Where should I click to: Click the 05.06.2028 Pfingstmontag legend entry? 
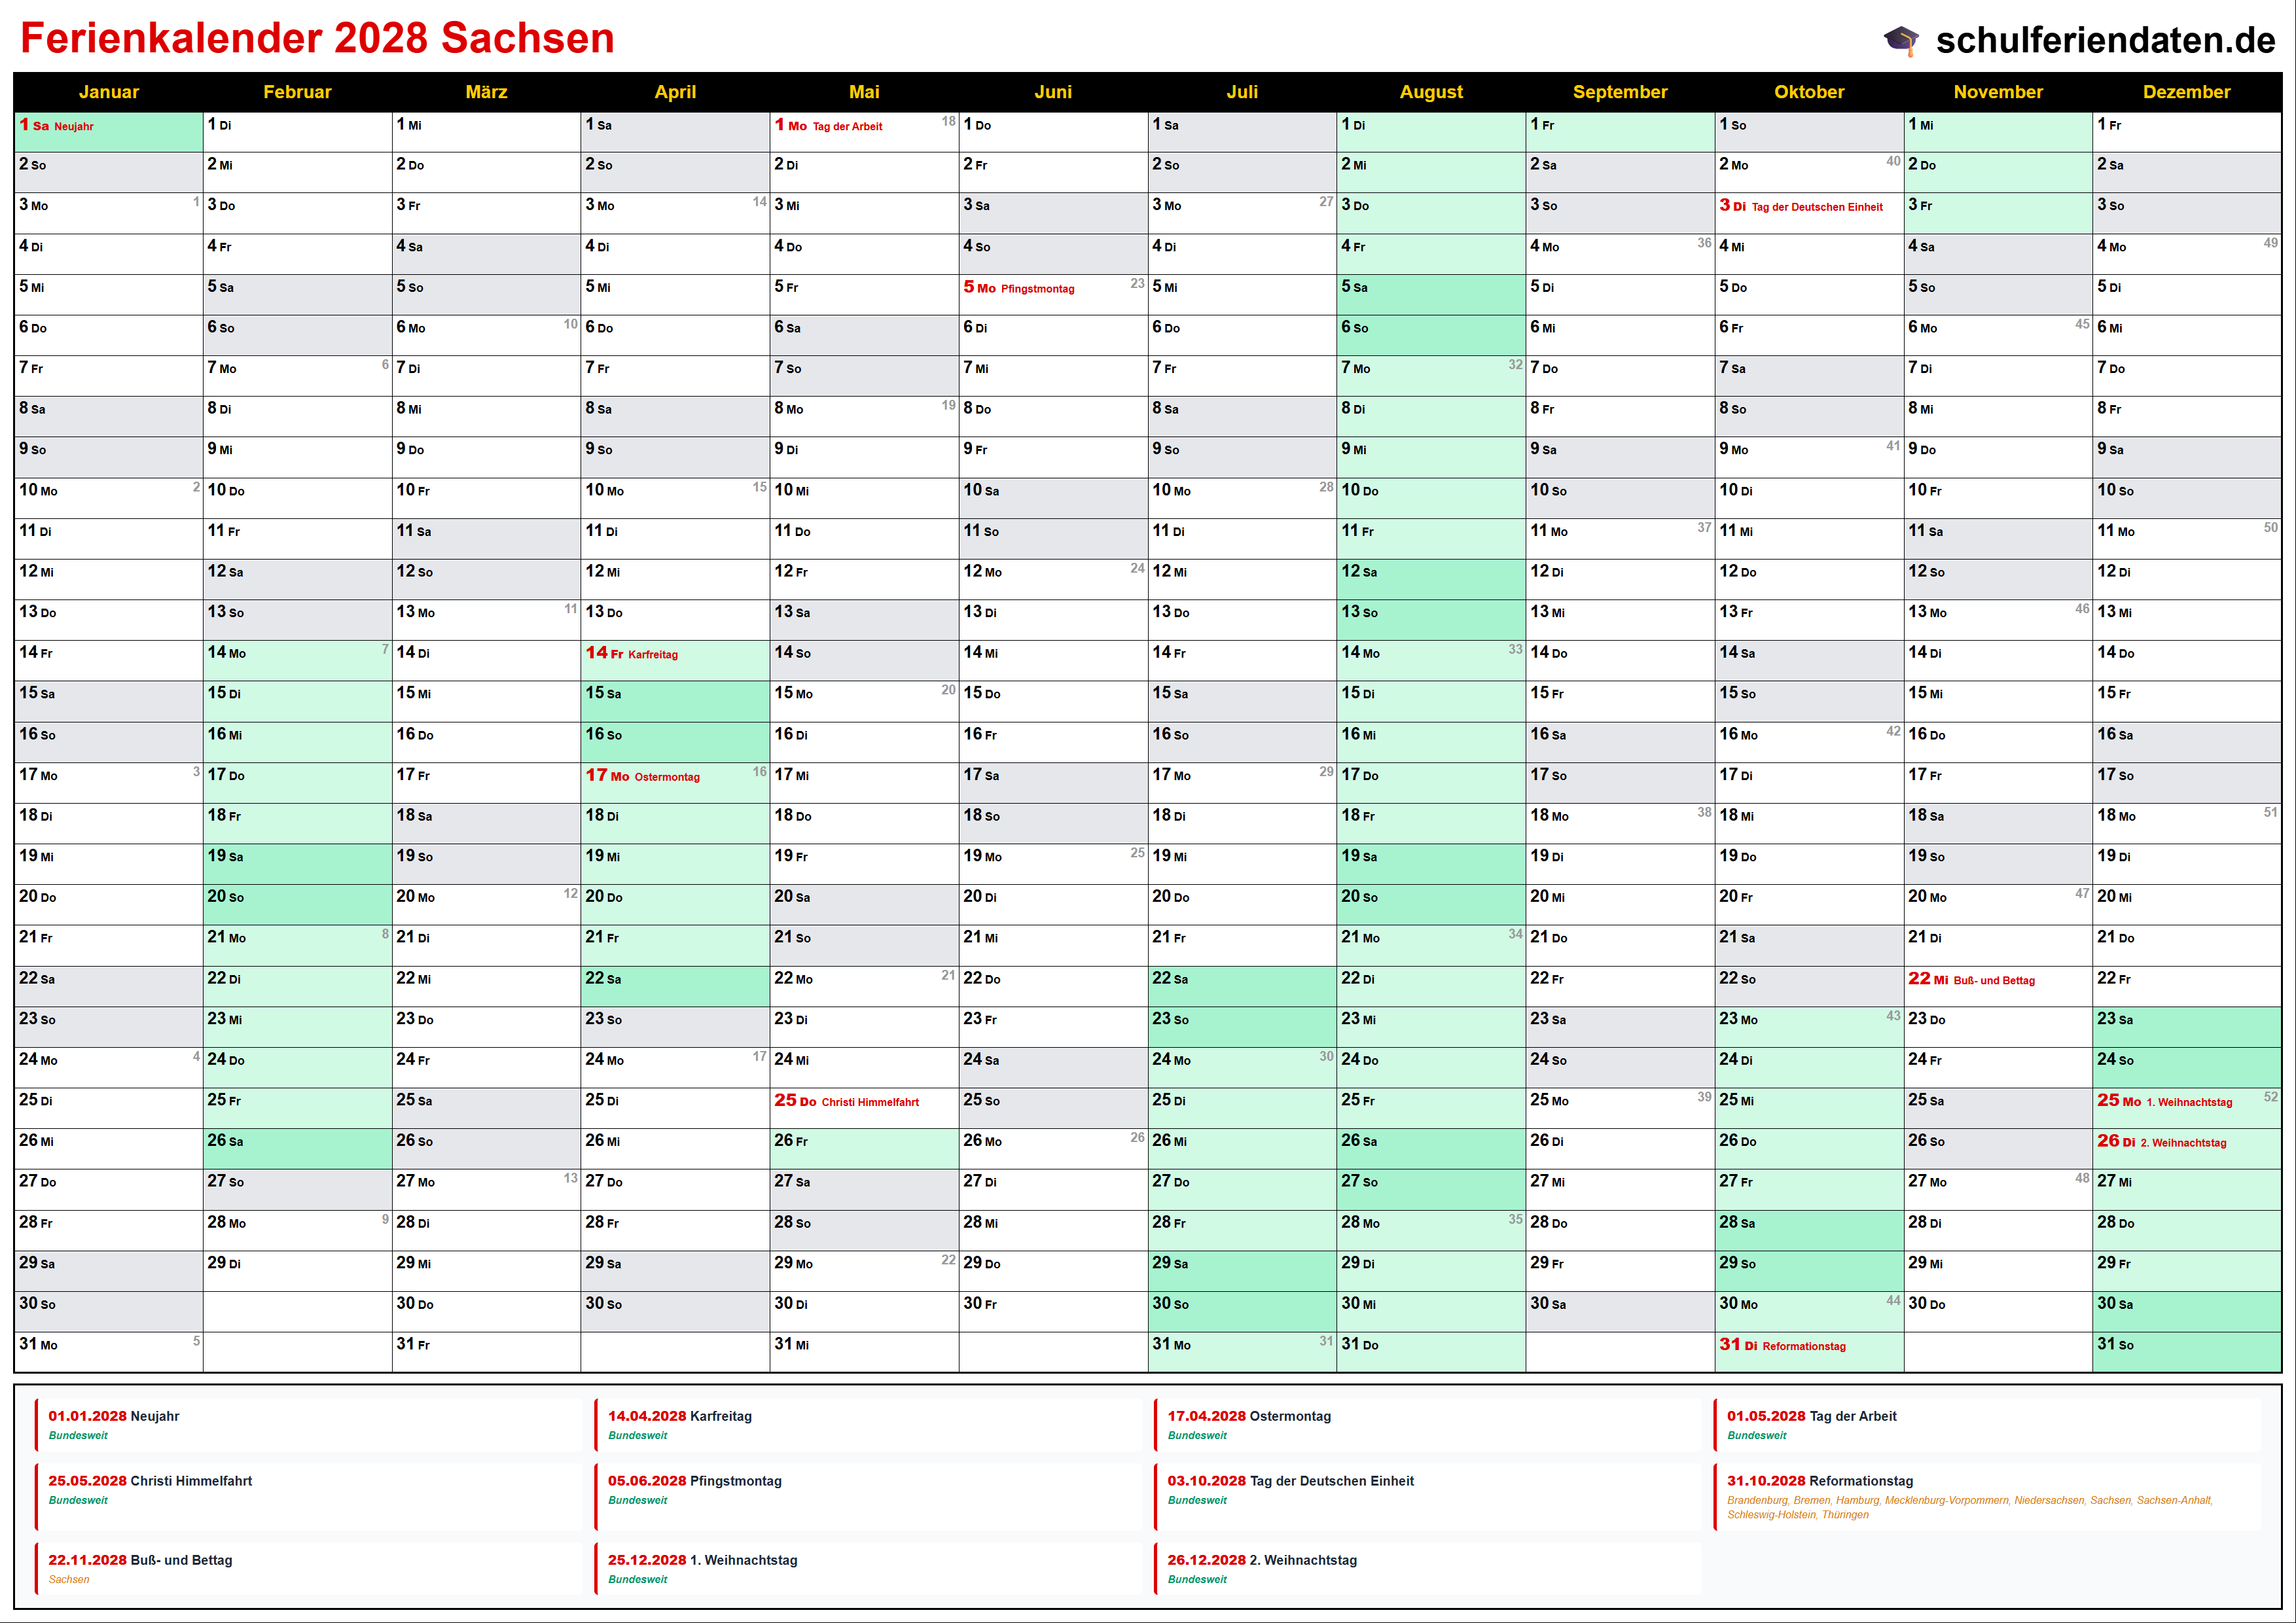(x=694, y=1481)
